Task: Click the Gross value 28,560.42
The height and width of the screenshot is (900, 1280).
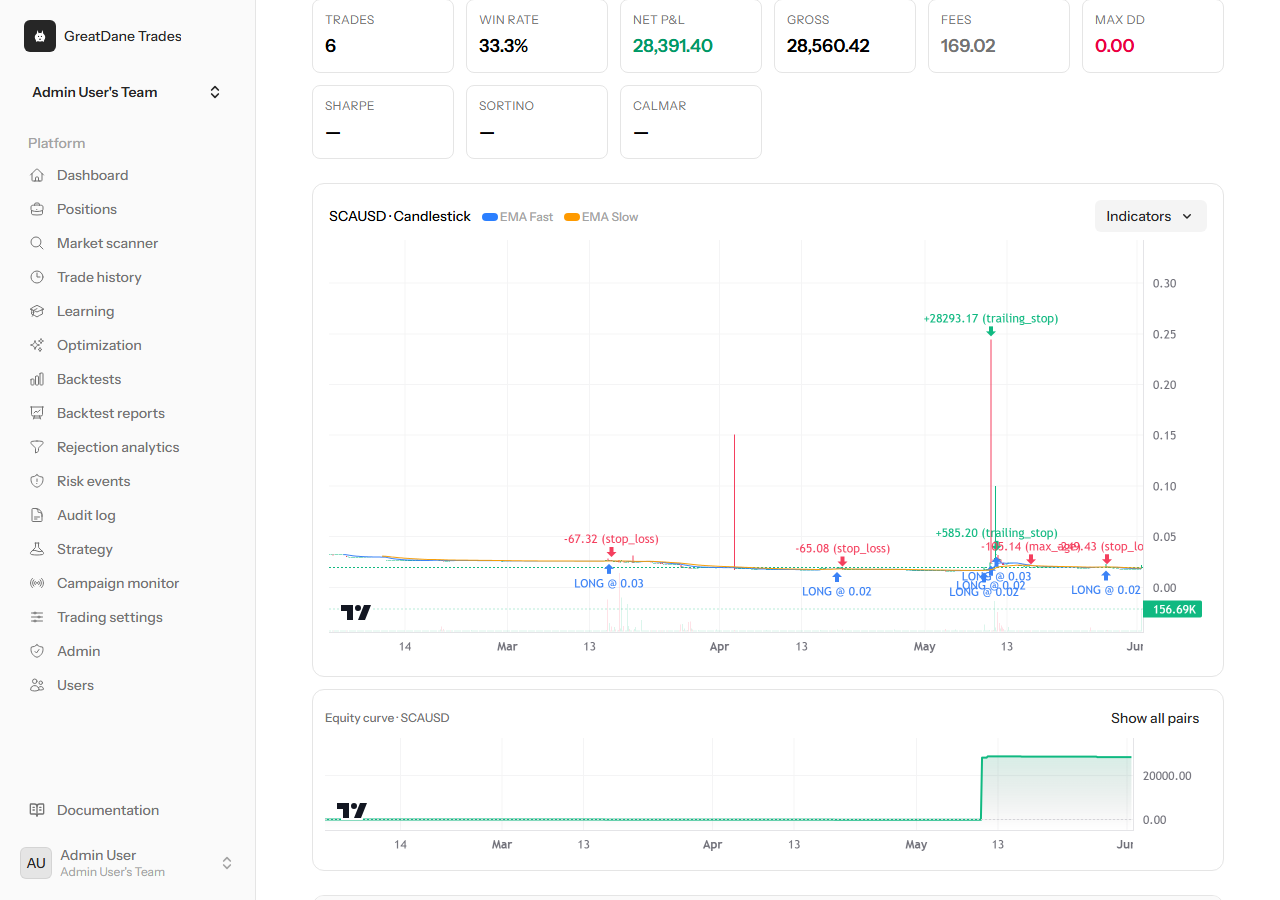Action: pos(828,46)
